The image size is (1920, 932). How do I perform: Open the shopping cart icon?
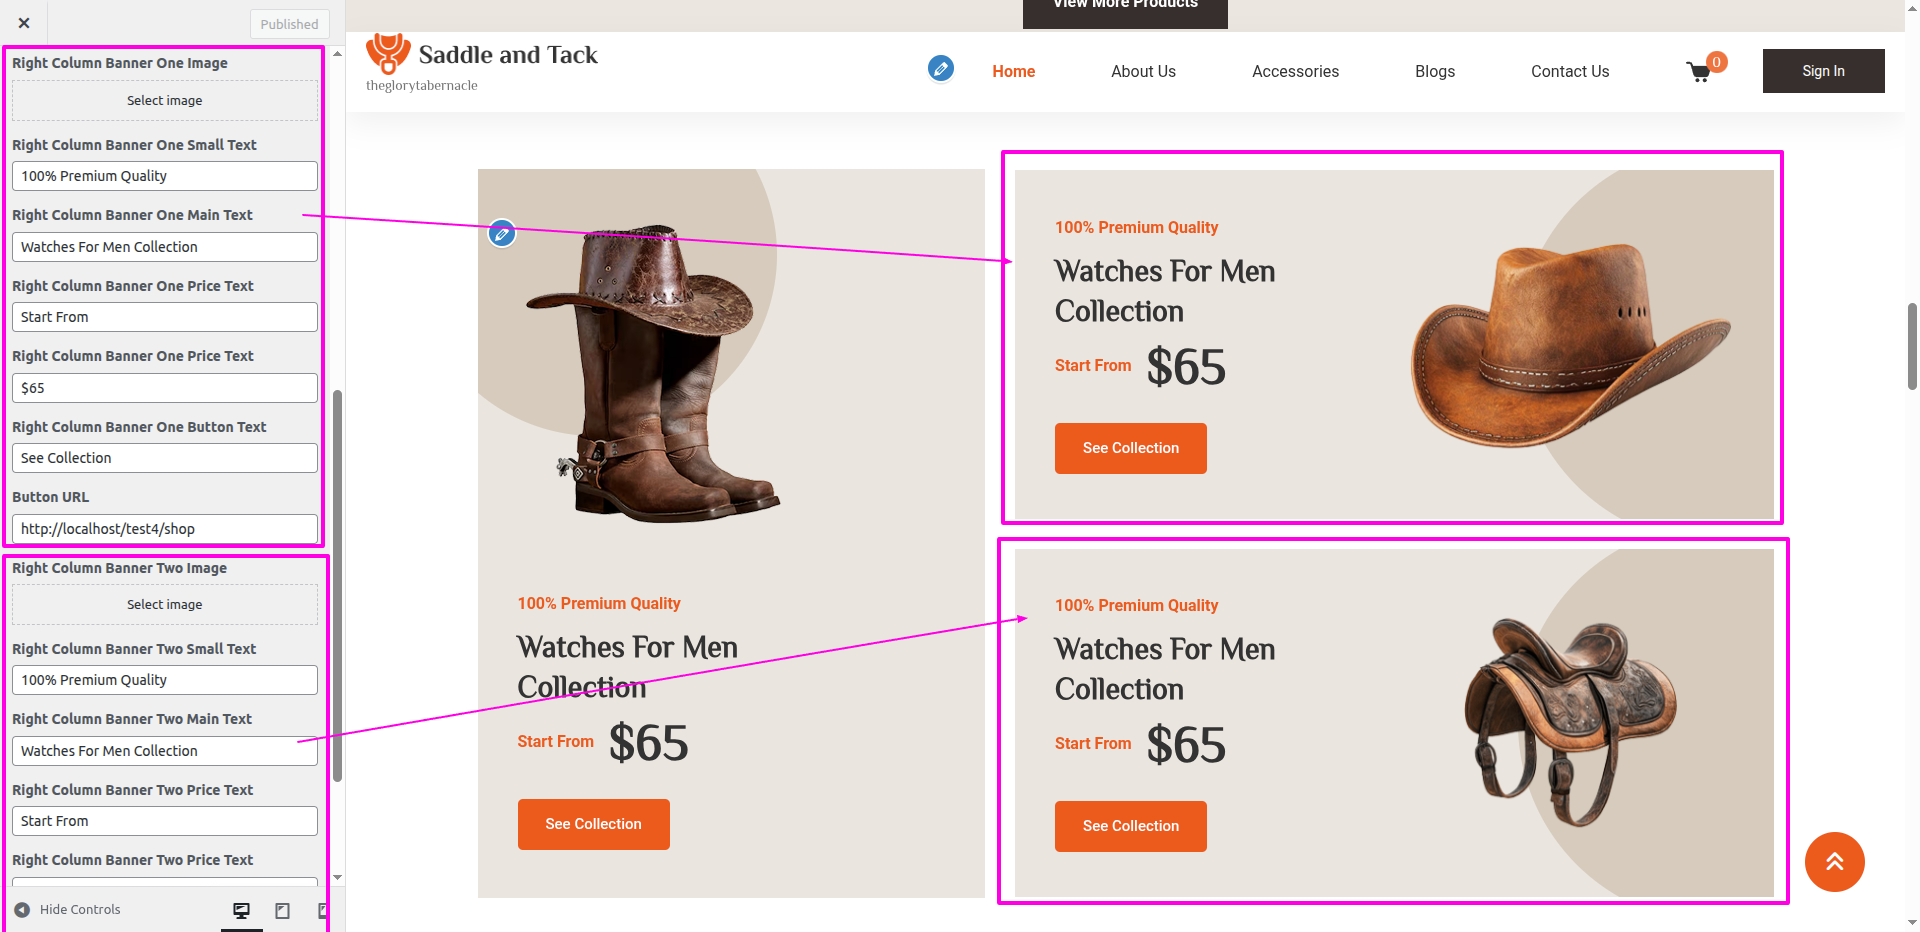coord(1698,72)
